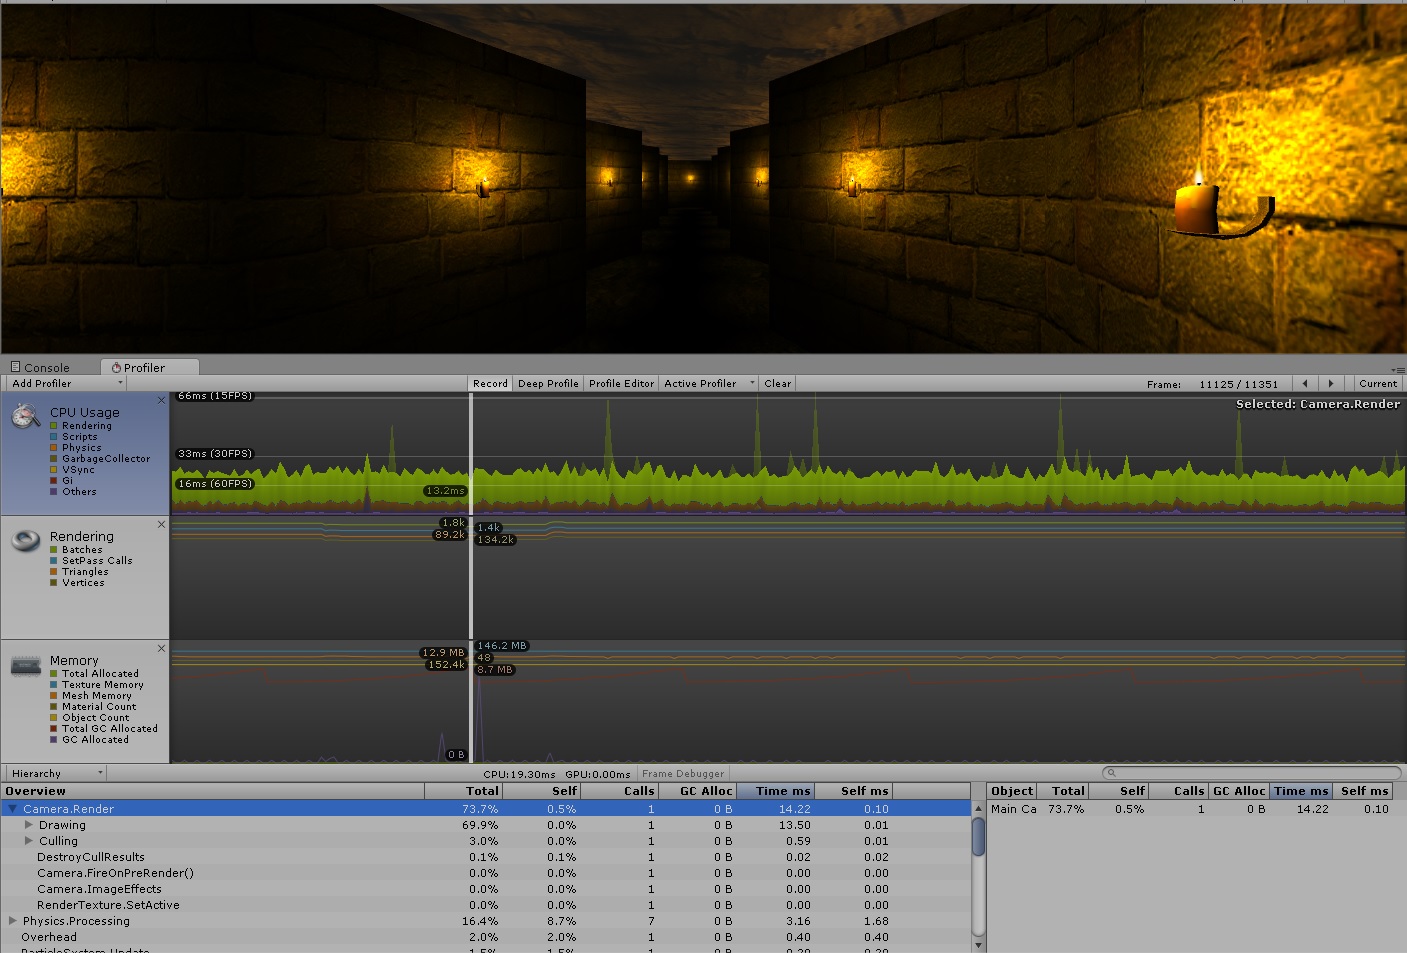
Task: Open the Active Profiler dropdown
Action: pos(709,383)
